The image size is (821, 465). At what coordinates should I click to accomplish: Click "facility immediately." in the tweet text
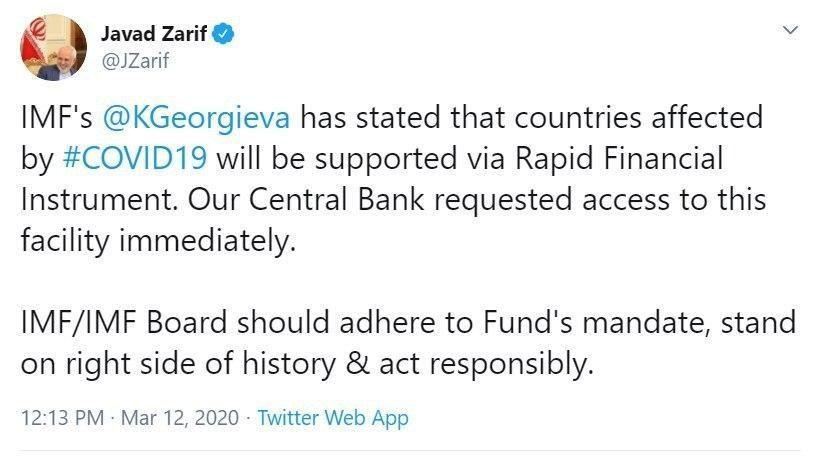158,239
